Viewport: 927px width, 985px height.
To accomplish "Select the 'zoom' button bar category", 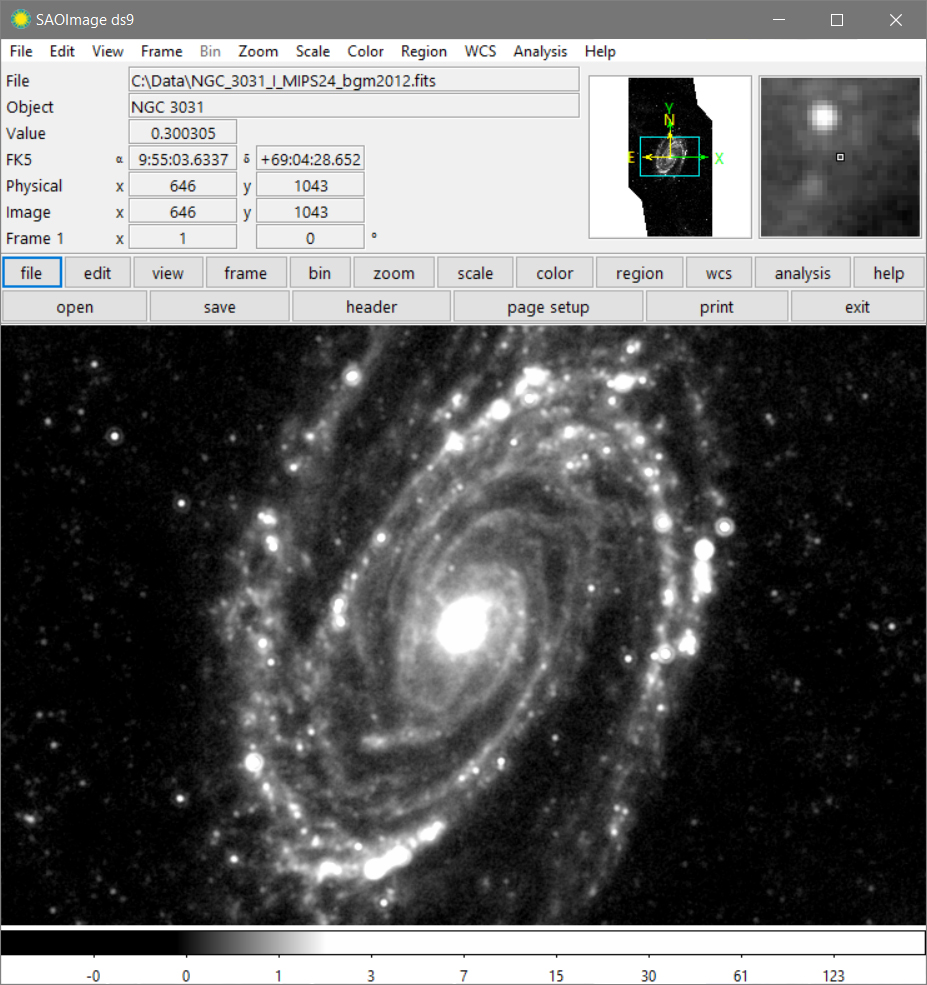I will point(394,273).
